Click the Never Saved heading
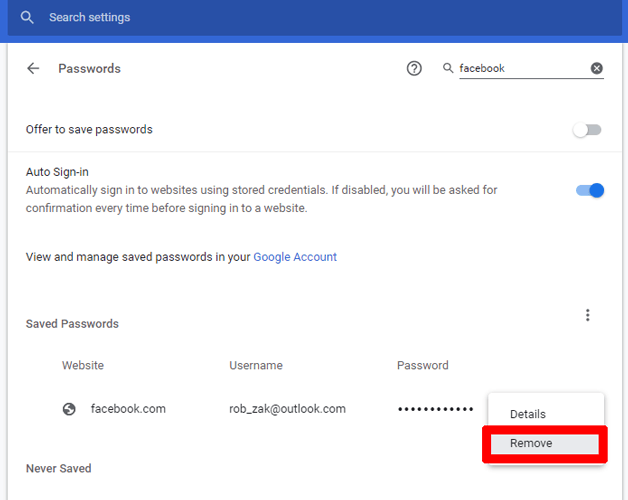628x500 pixels. [58, 468]
